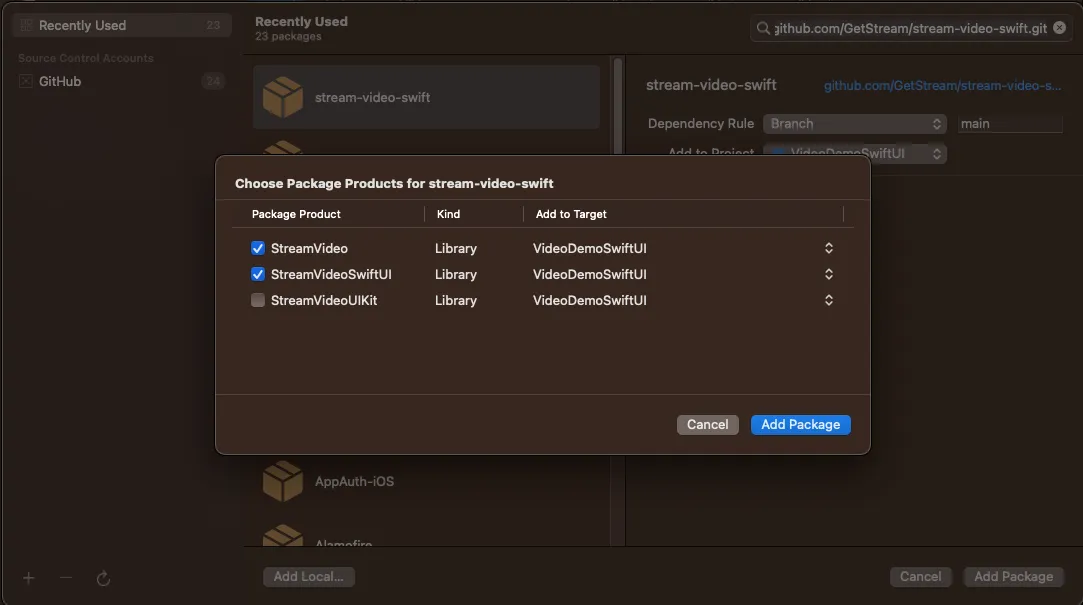
Task: Click the branch name field showing main
Action: 1010,123
